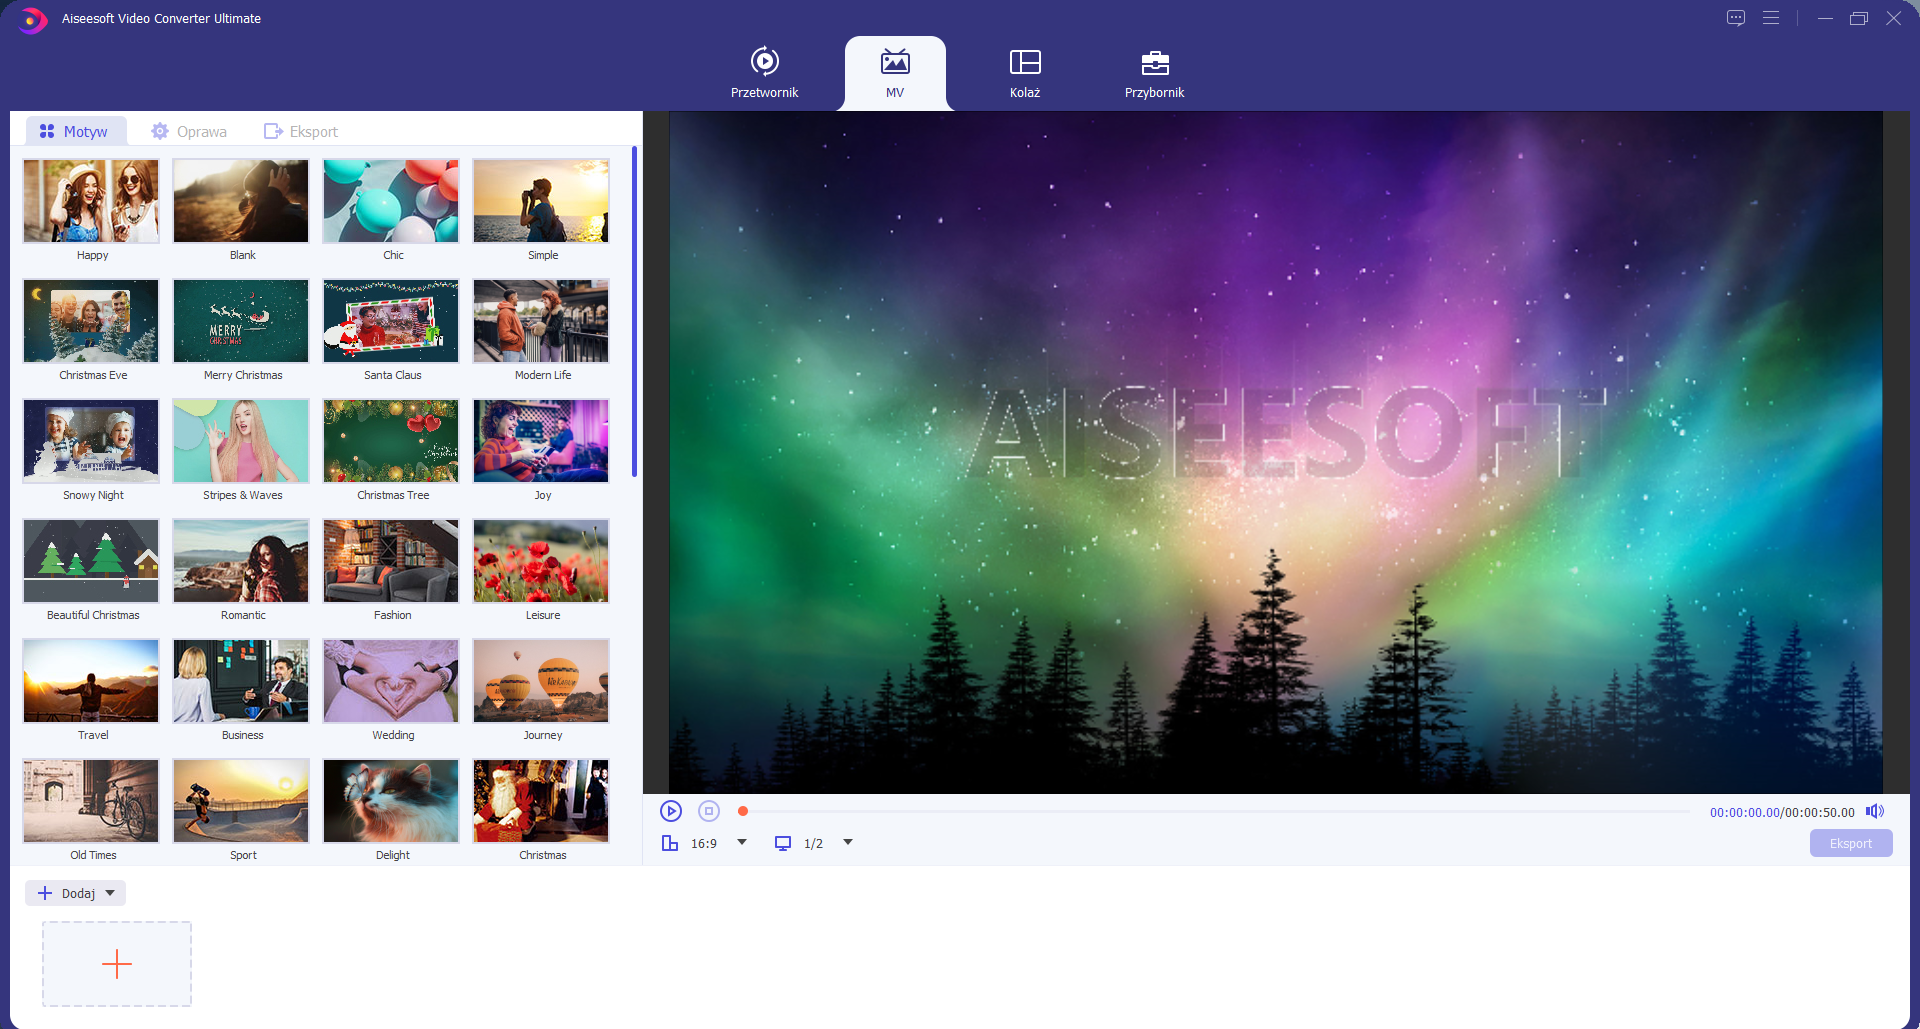The image size is (1920, 1029).
Task: Pick the Simple theme thumbnail
Action: 541,201
